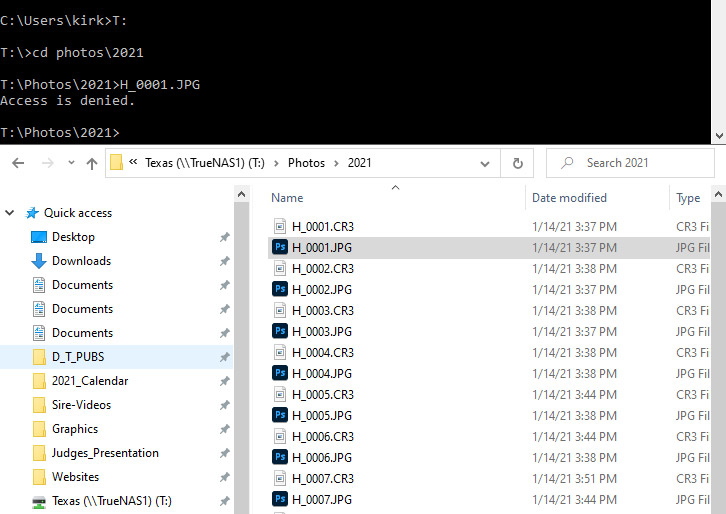Click file list scrollbar up arrow

[718, 194]
